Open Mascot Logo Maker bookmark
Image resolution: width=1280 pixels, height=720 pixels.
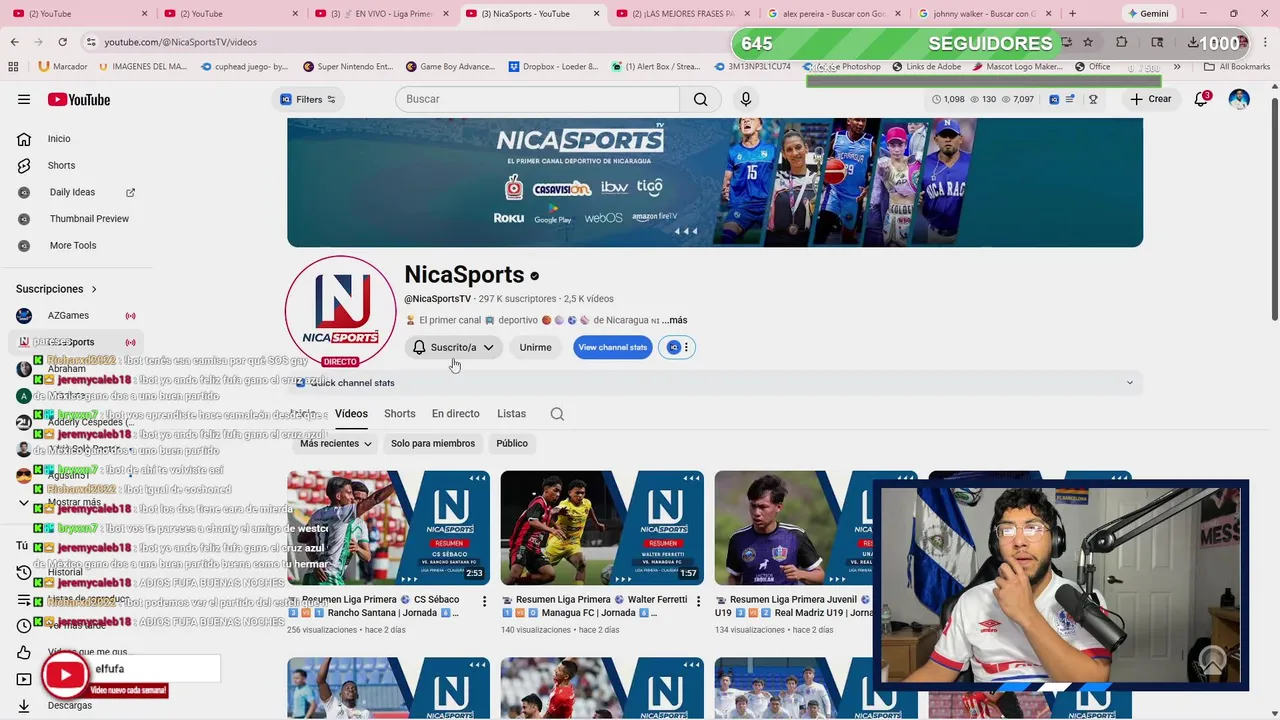[1017, 67]
